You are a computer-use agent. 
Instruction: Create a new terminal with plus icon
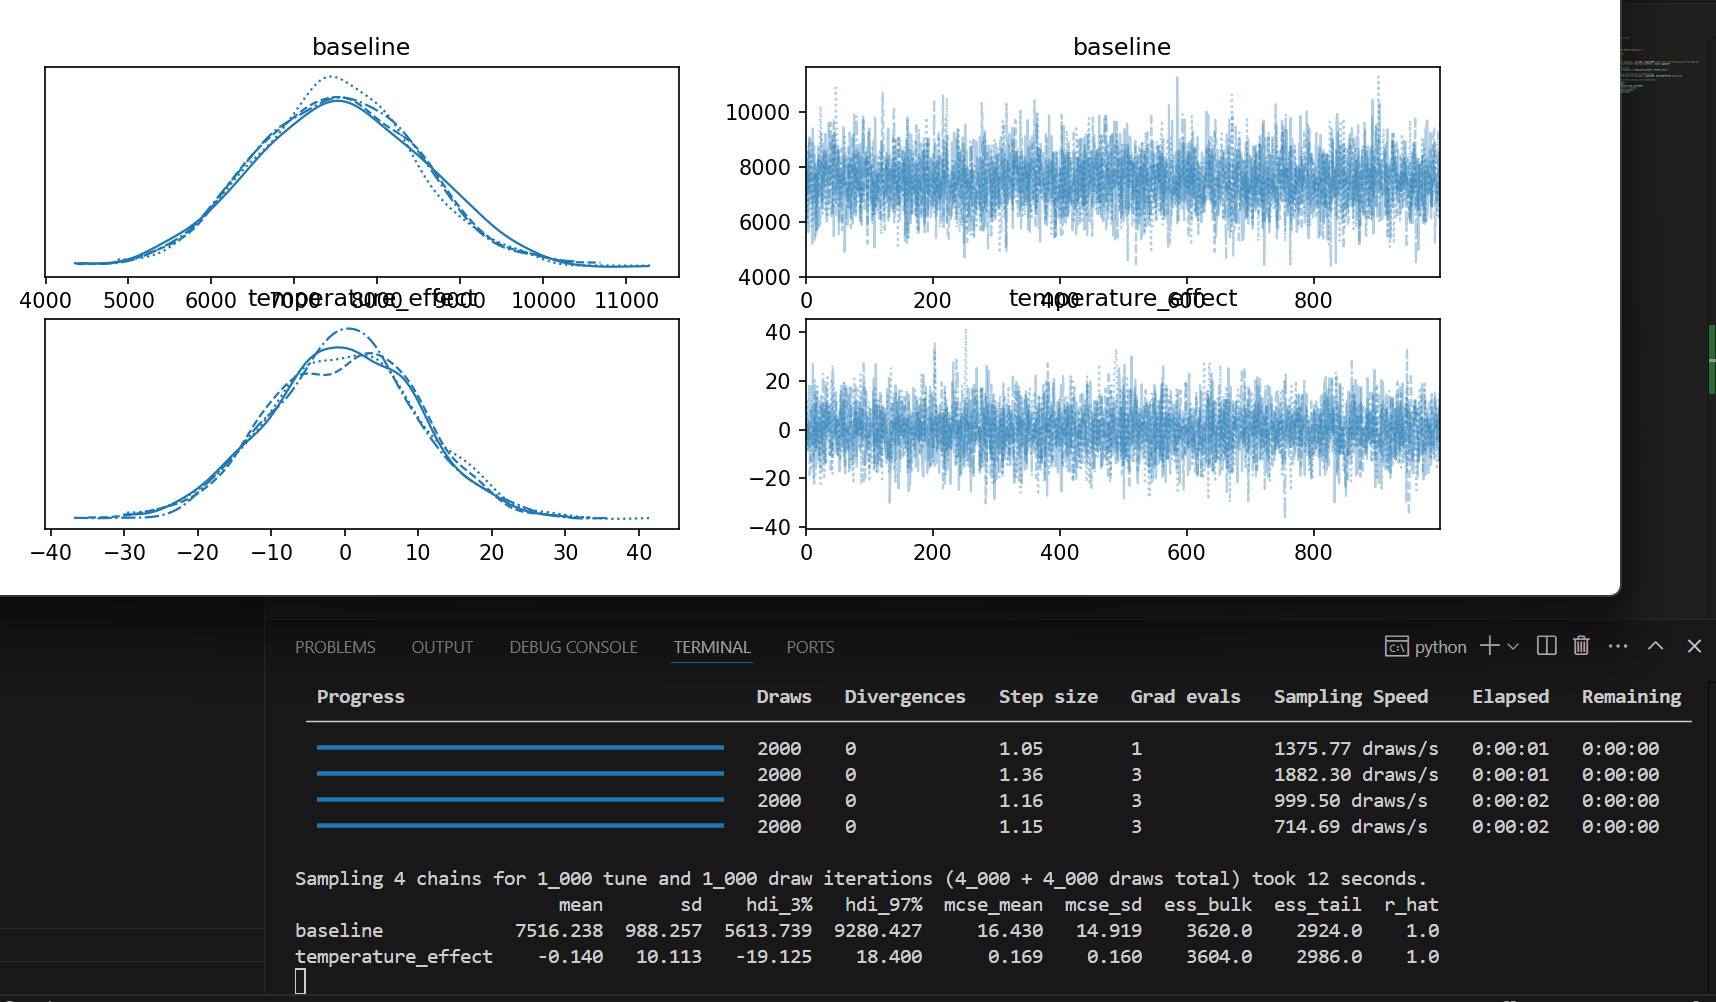coord(1489,646)
